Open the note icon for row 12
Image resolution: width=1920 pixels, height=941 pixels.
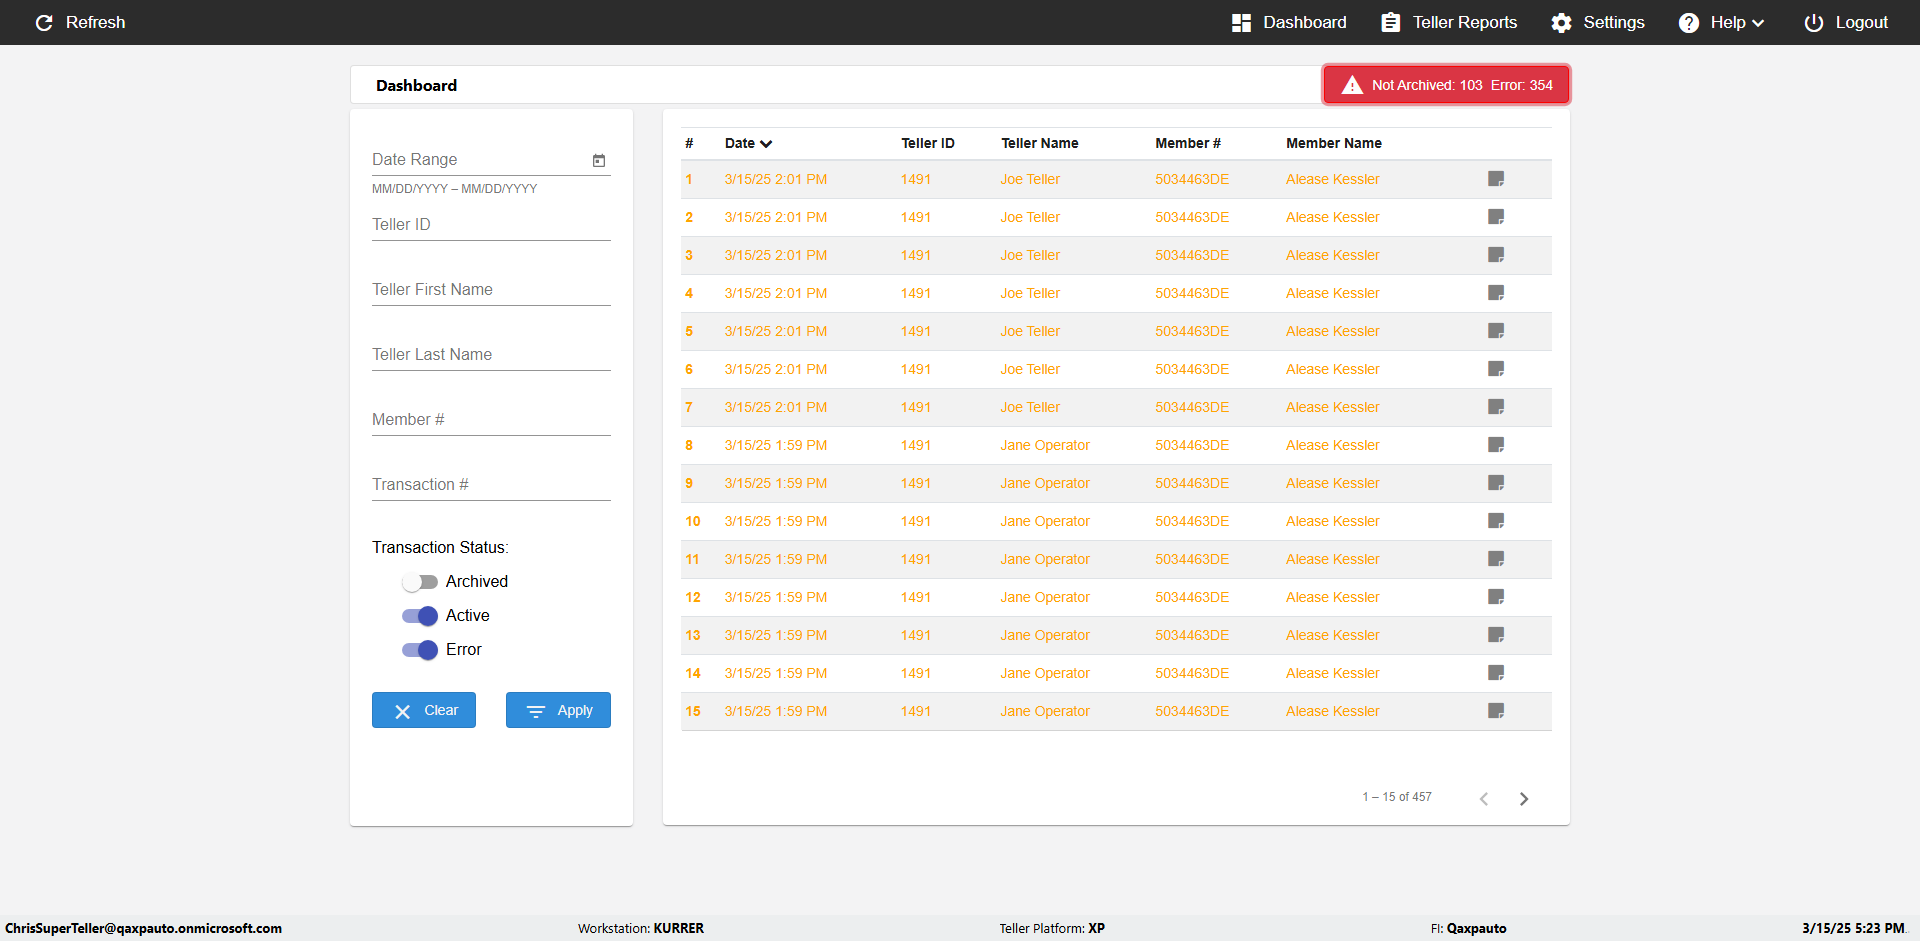[1496, 597]
